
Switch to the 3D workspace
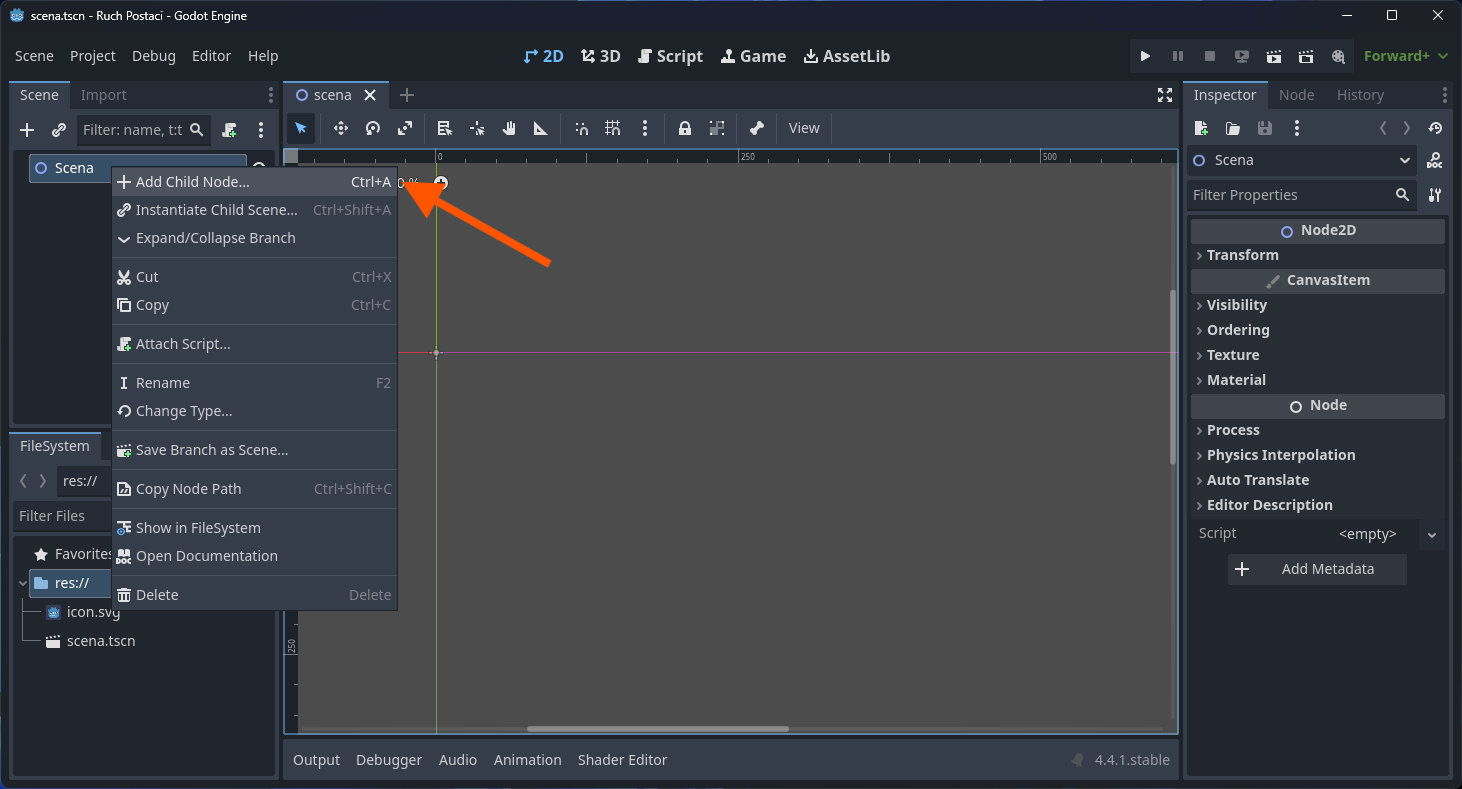[x=601, y=56]
